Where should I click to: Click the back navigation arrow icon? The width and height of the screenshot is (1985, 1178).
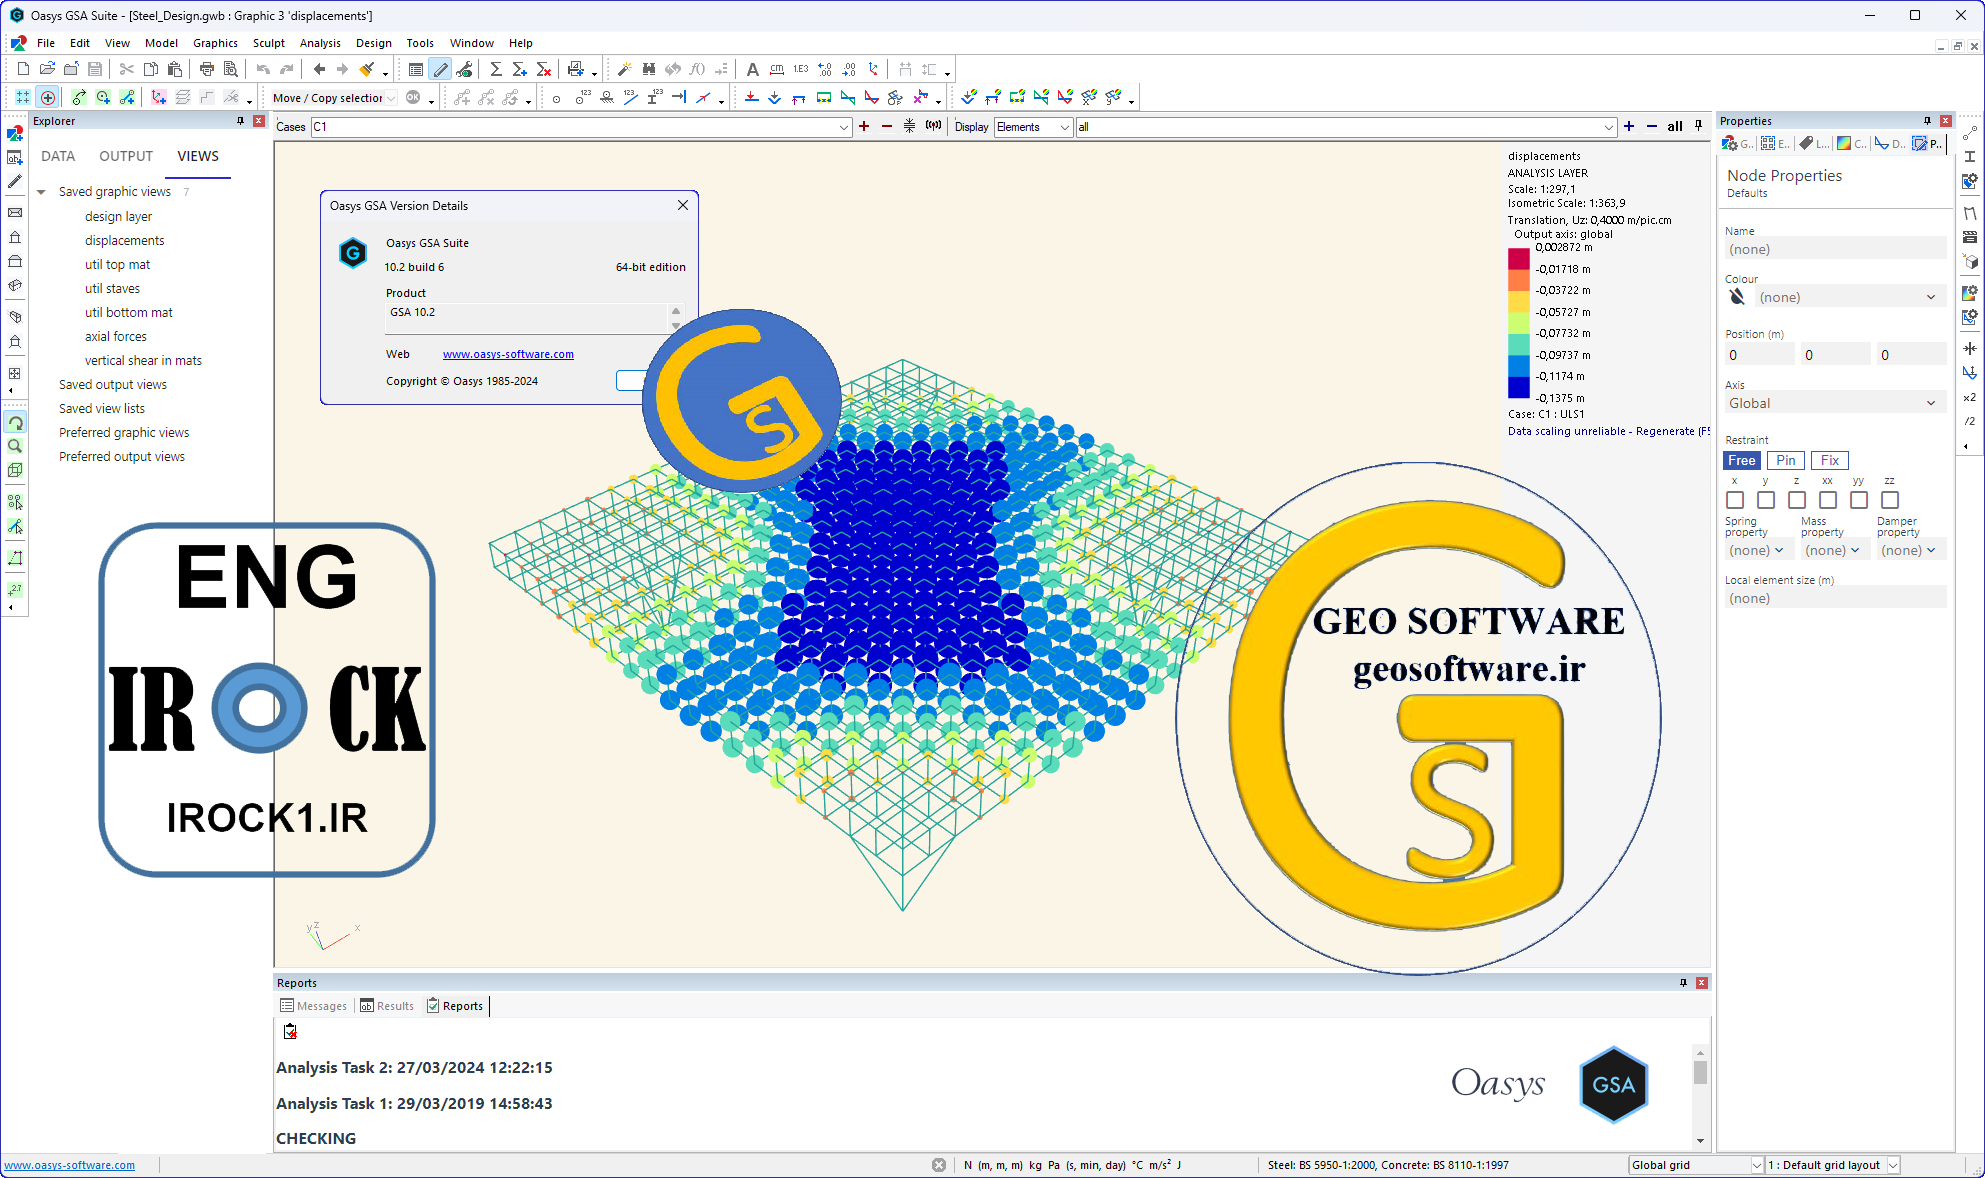pos(319,69)
